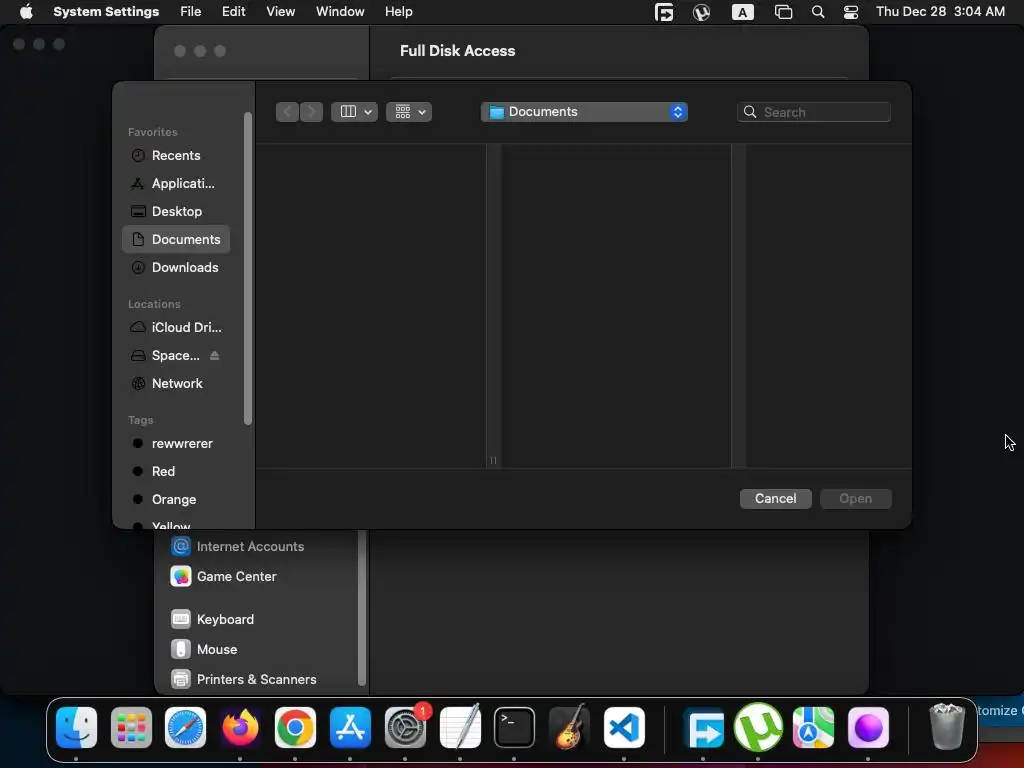
Task: Open Maps from the Dock
Action: (x=813, y=728)
